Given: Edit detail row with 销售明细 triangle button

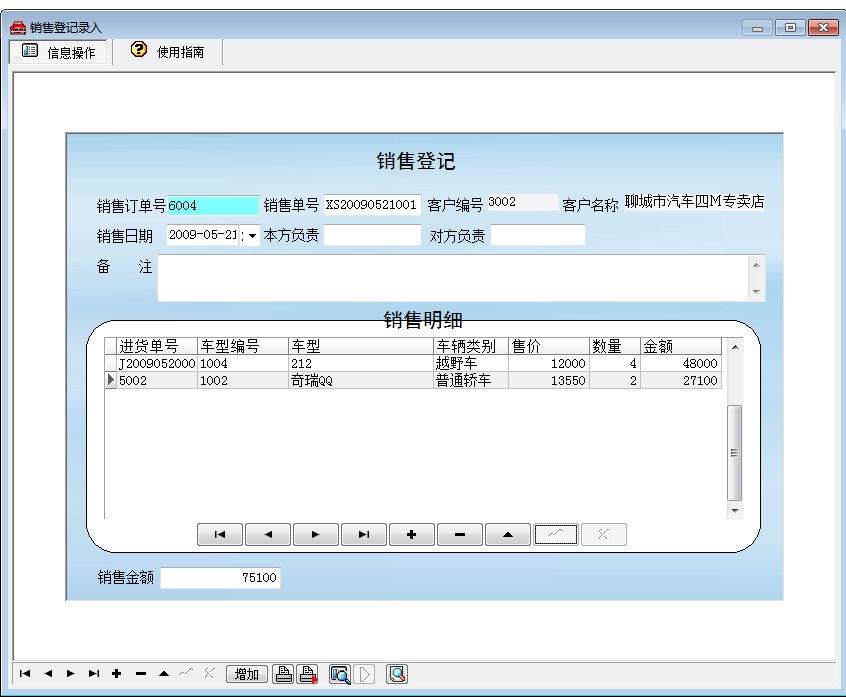Looking at the screenshot, I should tap(508, 535).
